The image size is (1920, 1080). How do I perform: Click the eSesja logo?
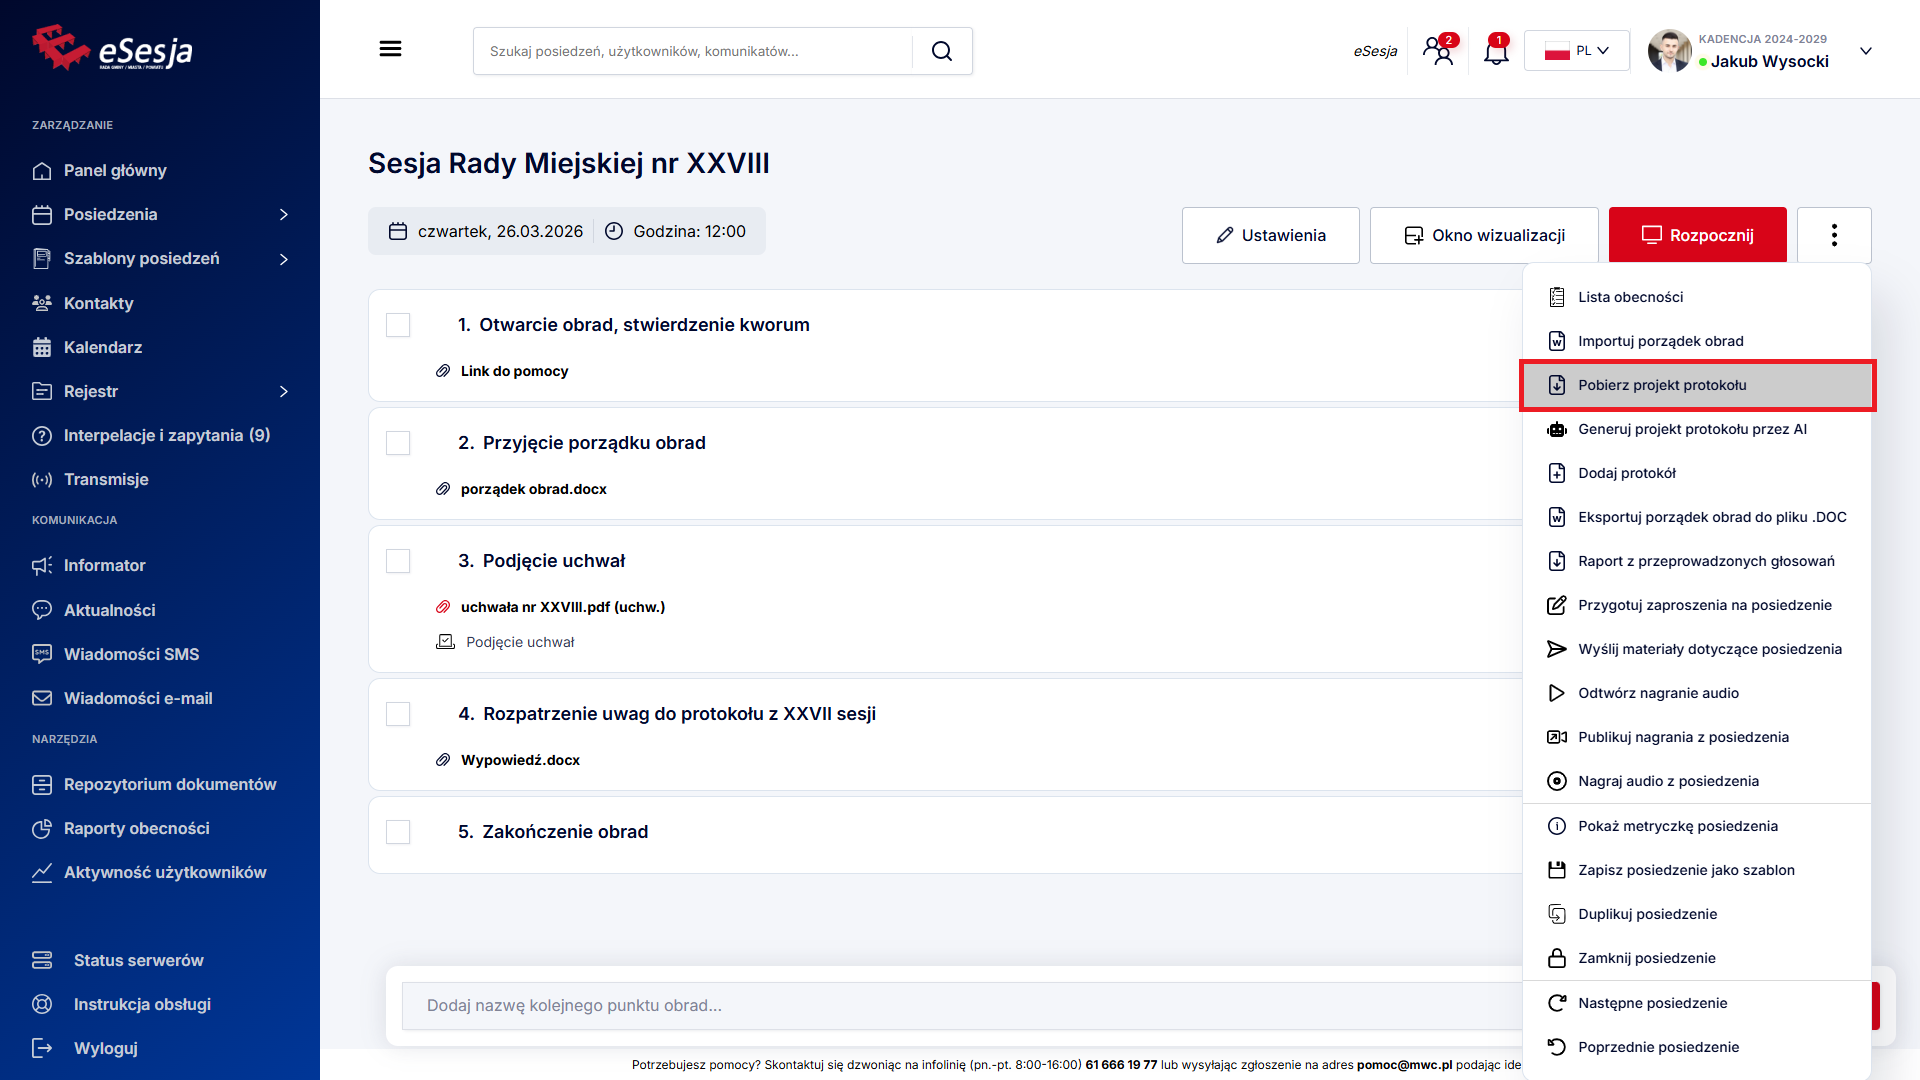click(x=112, y=49)
